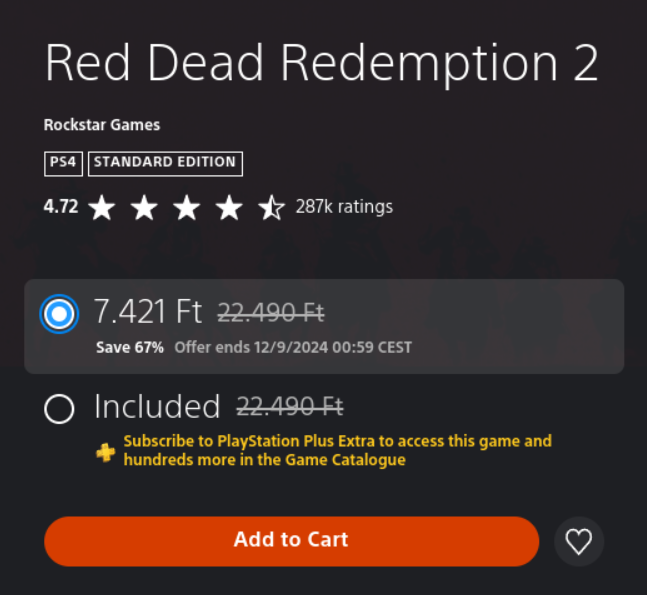Click the third rating star
647x595 pixels.
pyautogui.click(x=187, y=208)
